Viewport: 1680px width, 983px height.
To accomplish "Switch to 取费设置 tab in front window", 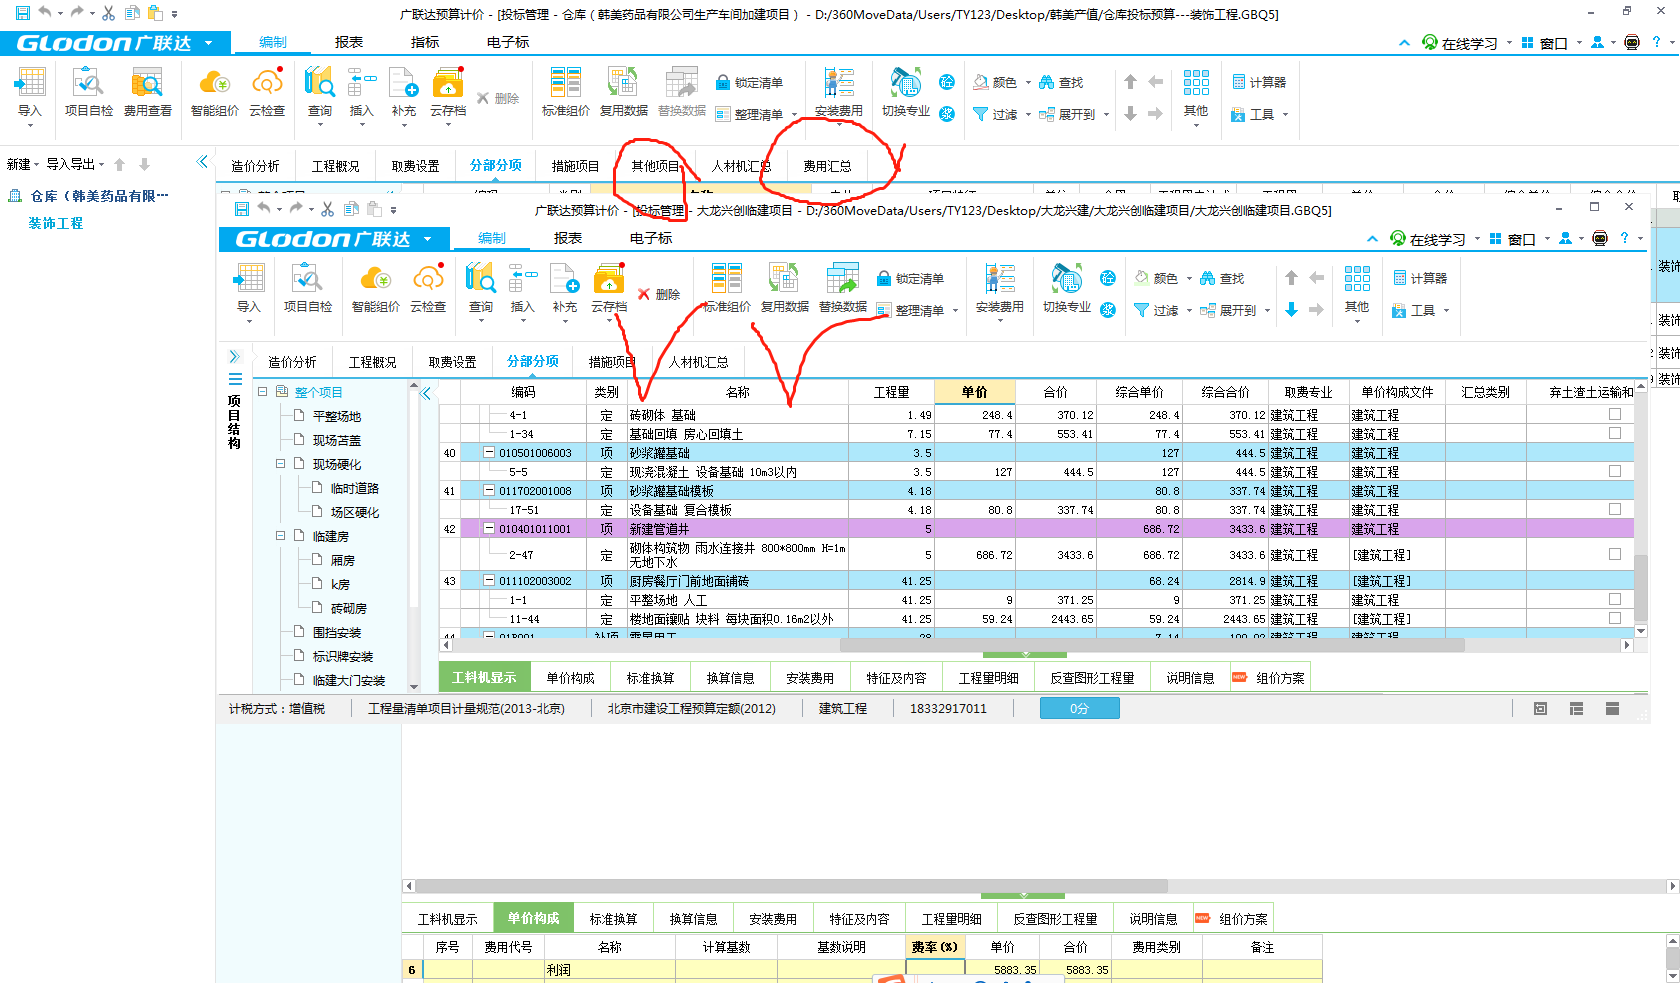I will tap(452, 362).
